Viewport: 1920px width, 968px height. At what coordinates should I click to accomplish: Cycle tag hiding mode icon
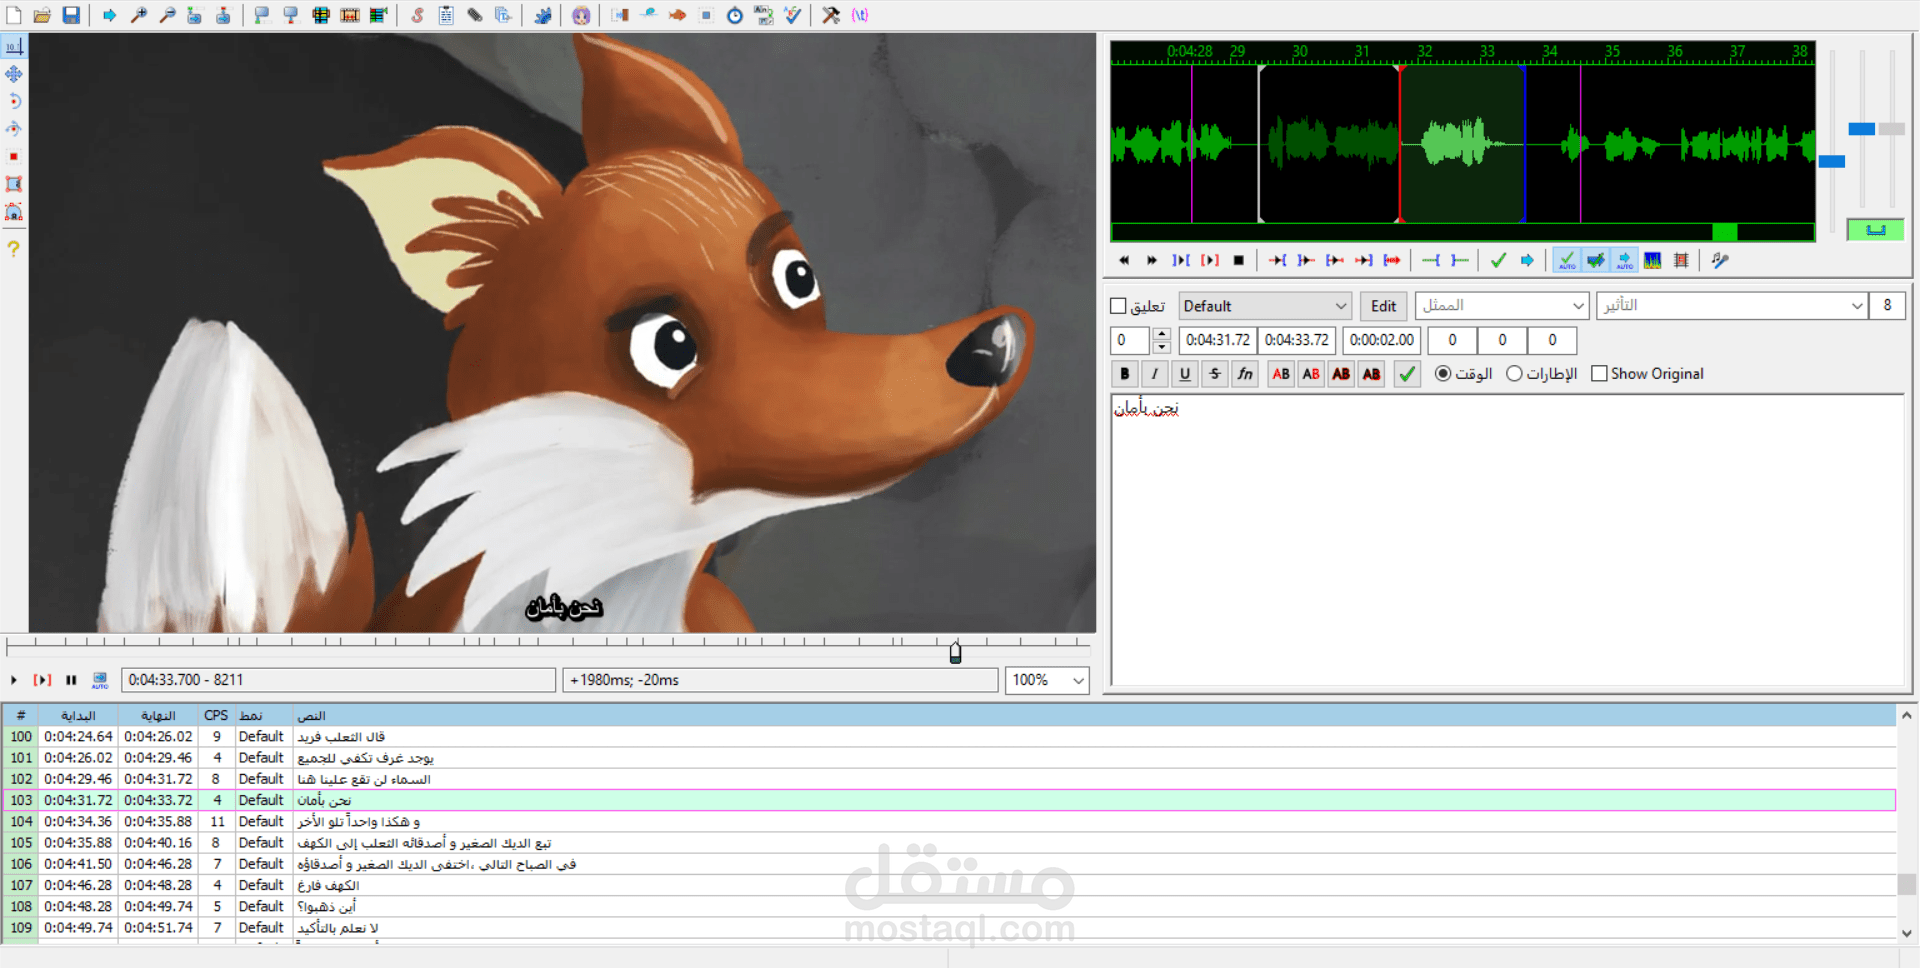tap(860, 15)
